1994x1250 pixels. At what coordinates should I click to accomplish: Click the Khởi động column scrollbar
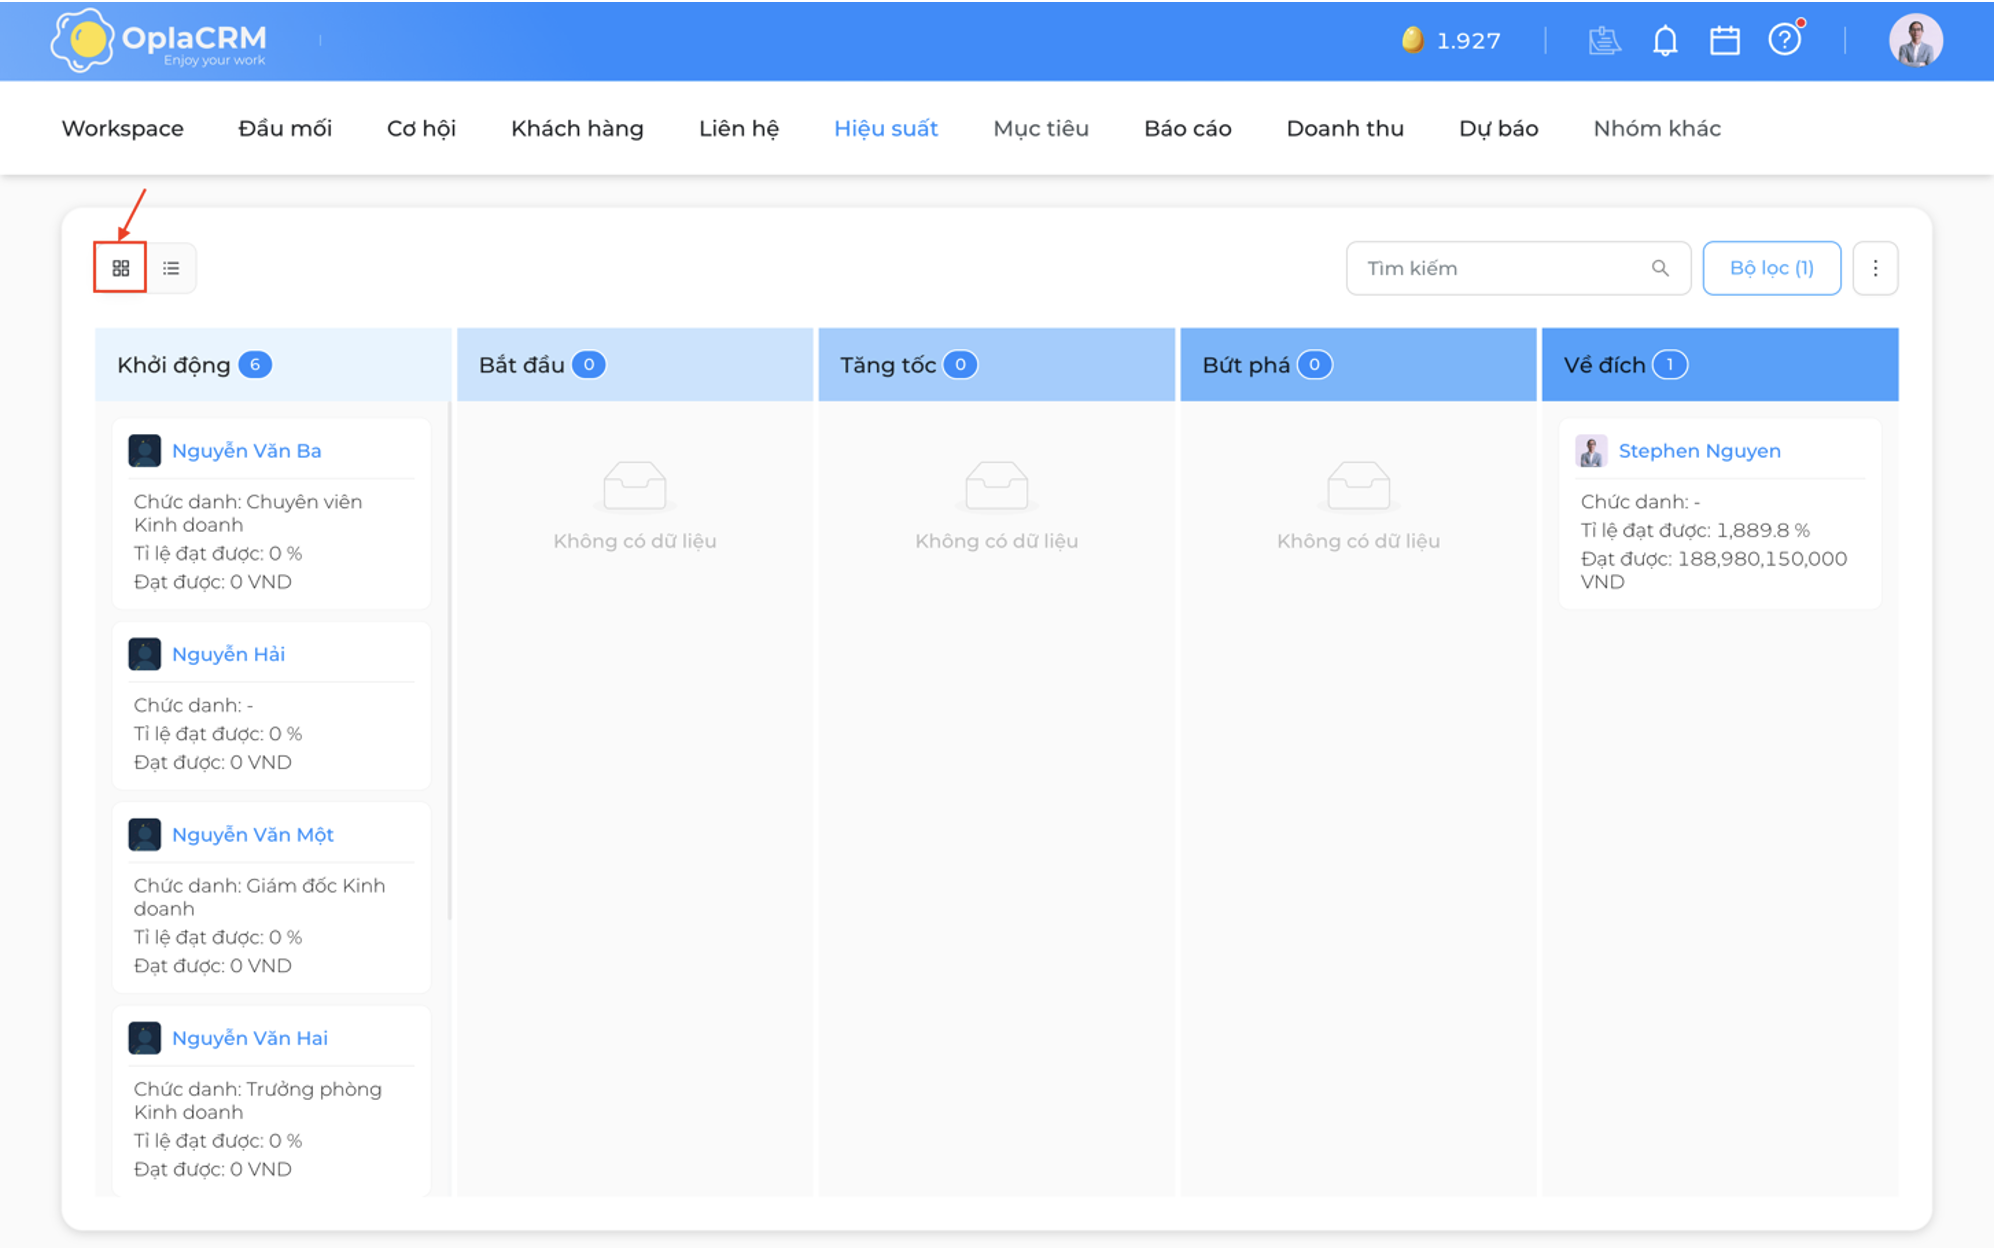click(x=449, y=660)
